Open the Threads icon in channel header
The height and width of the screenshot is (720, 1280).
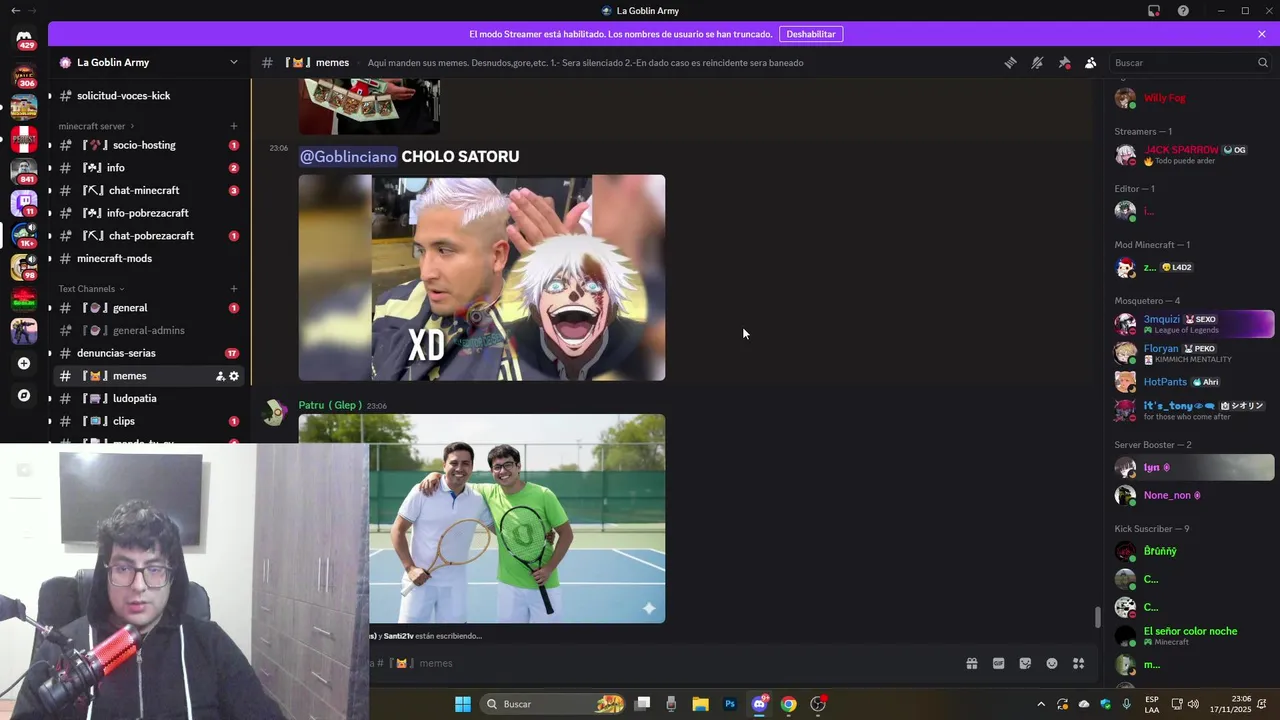pyautogui.click(x=1010, y=62)
